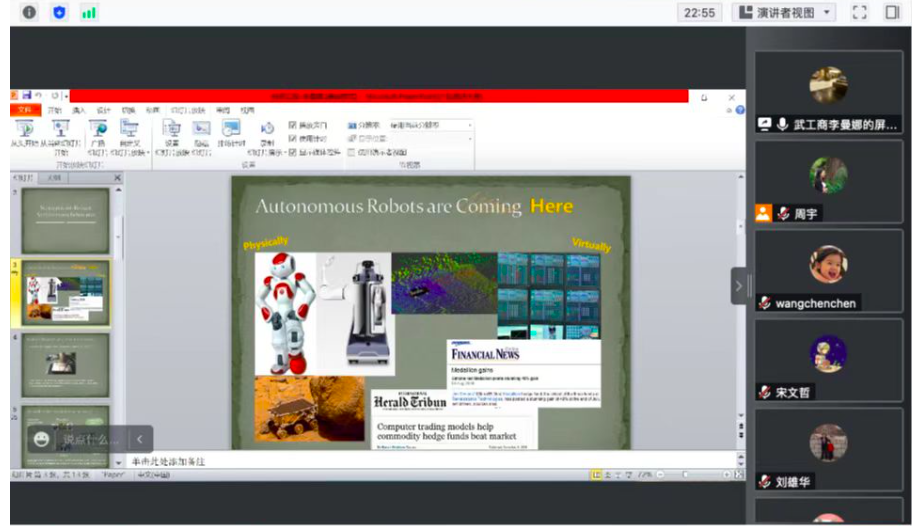Check the green network signal icon
The height and width of the screenshot is (526, 912).
tap(89, 13)
